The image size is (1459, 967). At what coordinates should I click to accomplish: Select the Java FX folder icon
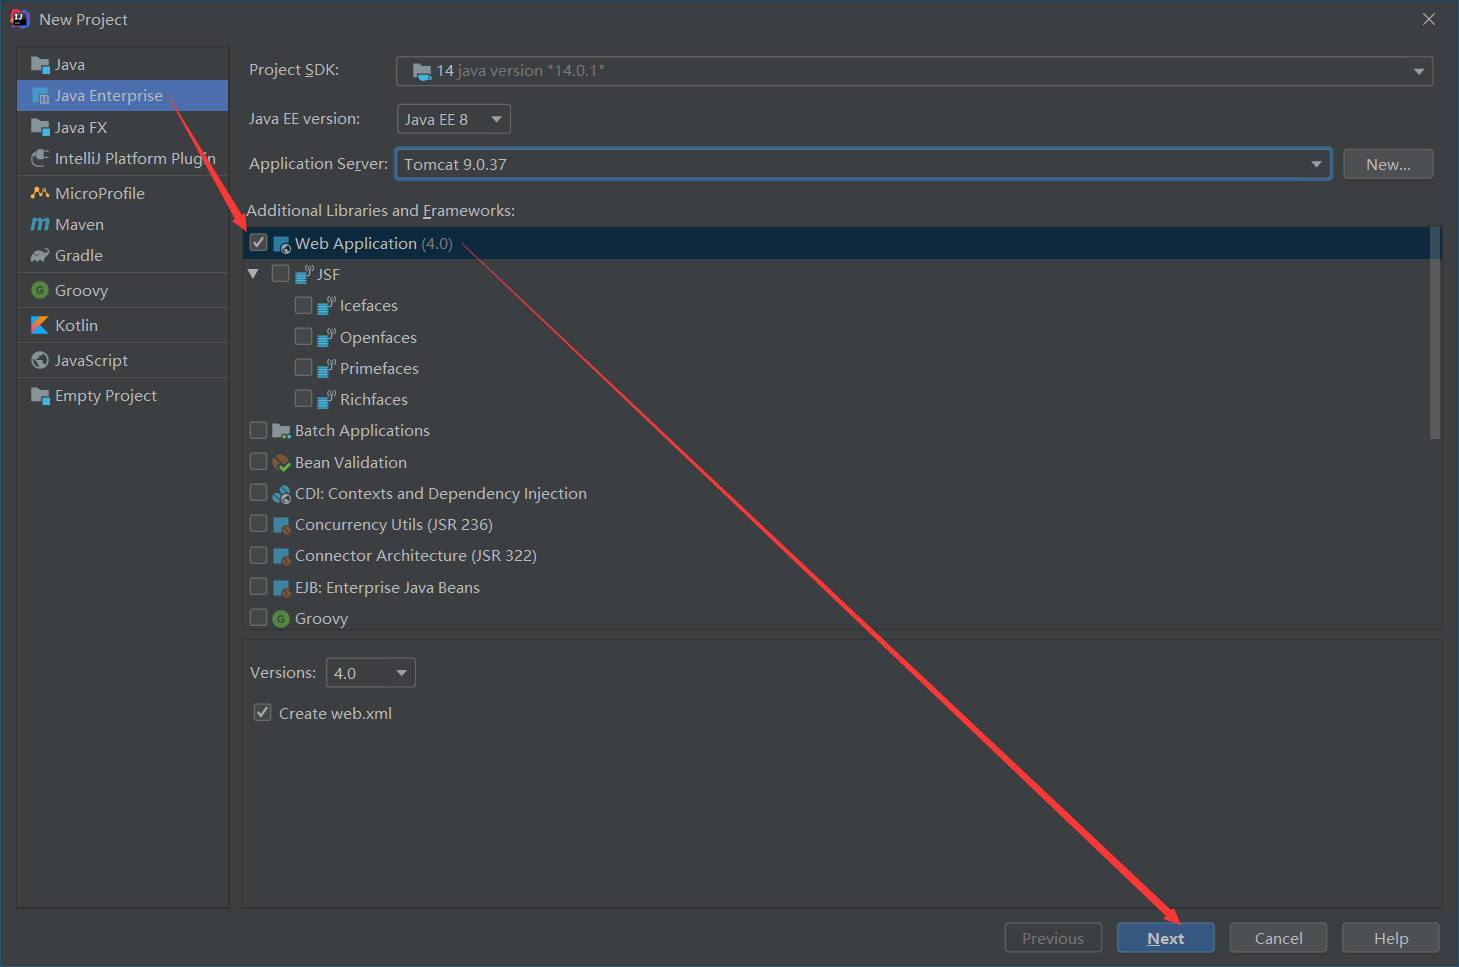40,127
